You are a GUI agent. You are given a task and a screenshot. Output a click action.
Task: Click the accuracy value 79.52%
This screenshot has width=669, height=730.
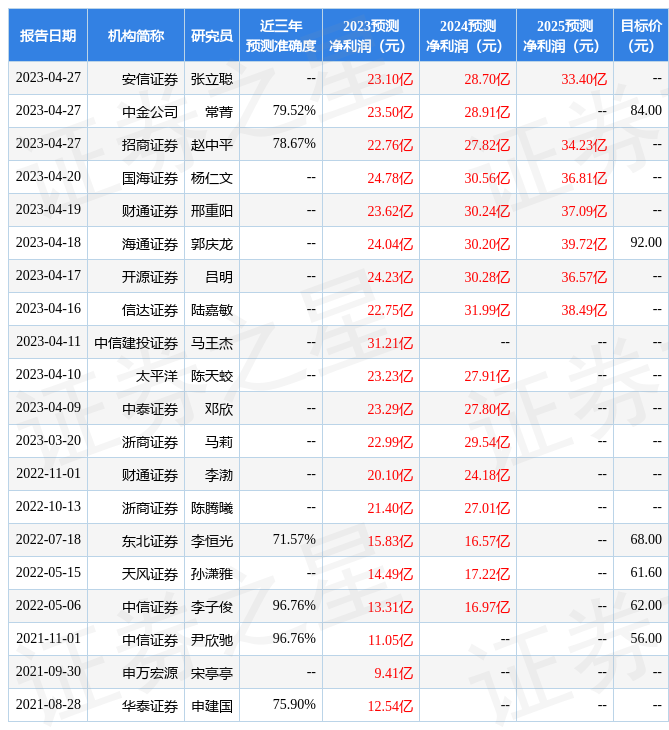(294, 110)
